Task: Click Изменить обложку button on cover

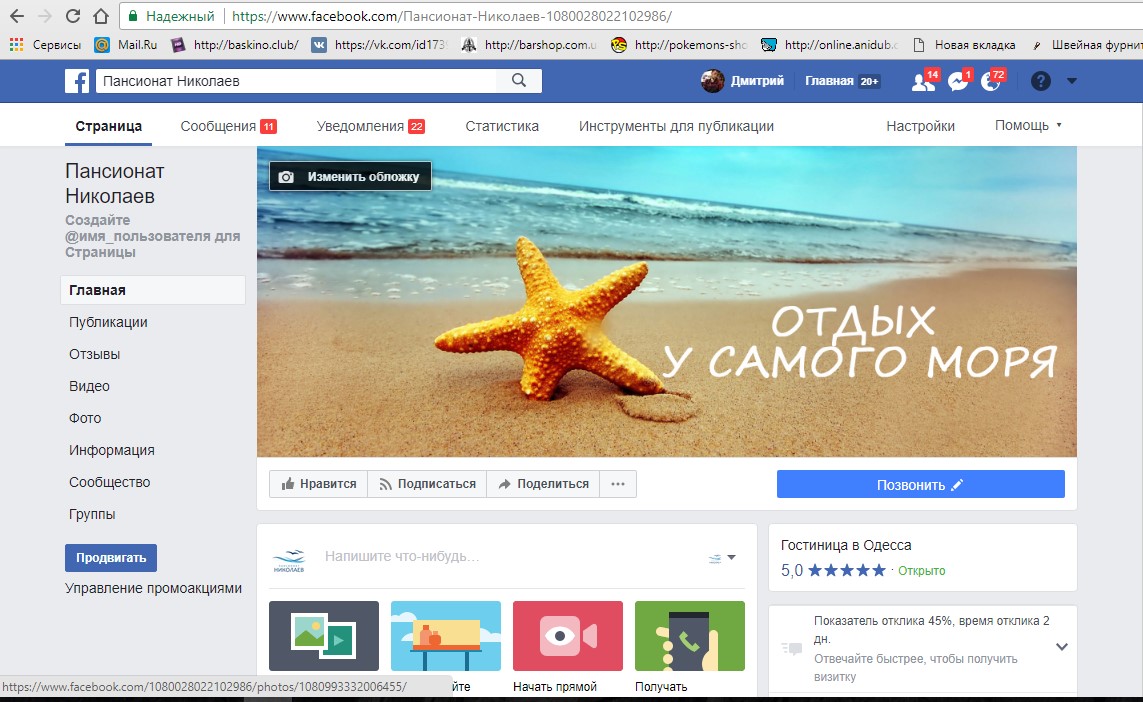Action: 350,176
